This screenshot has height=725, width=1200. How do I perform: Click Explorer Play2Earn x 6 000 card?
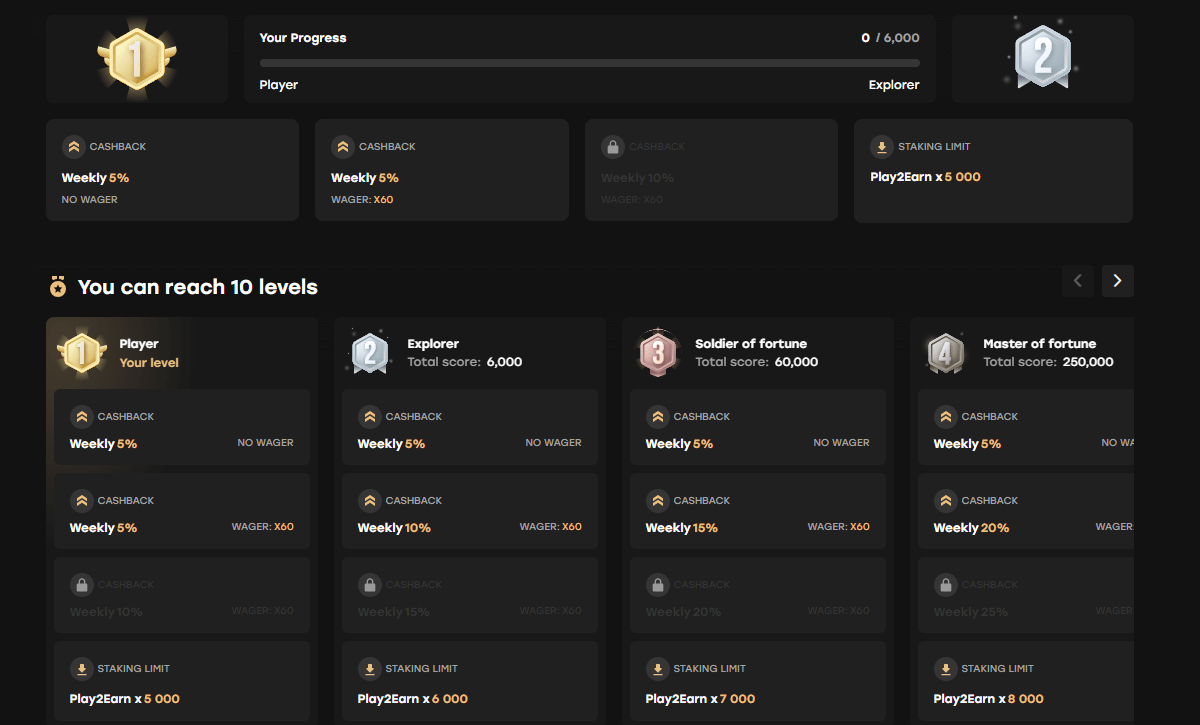tap(469, 680)
